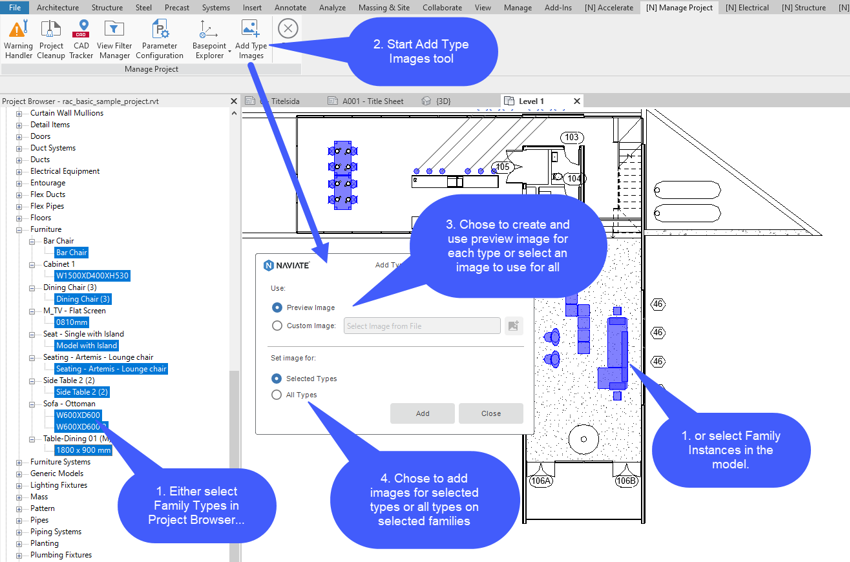Select the Bar Chair type item

[x=72, y=253]
